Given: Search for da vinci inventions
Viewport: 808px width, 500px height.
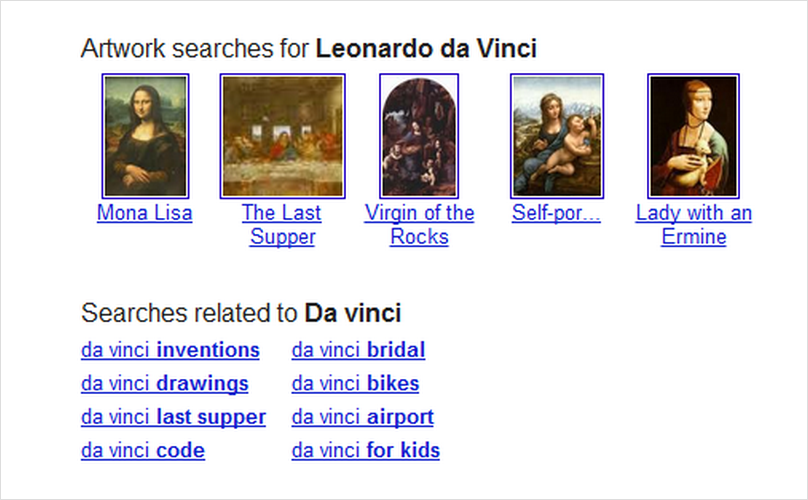Looking at the screenshot, I should (x=170, y=350).
